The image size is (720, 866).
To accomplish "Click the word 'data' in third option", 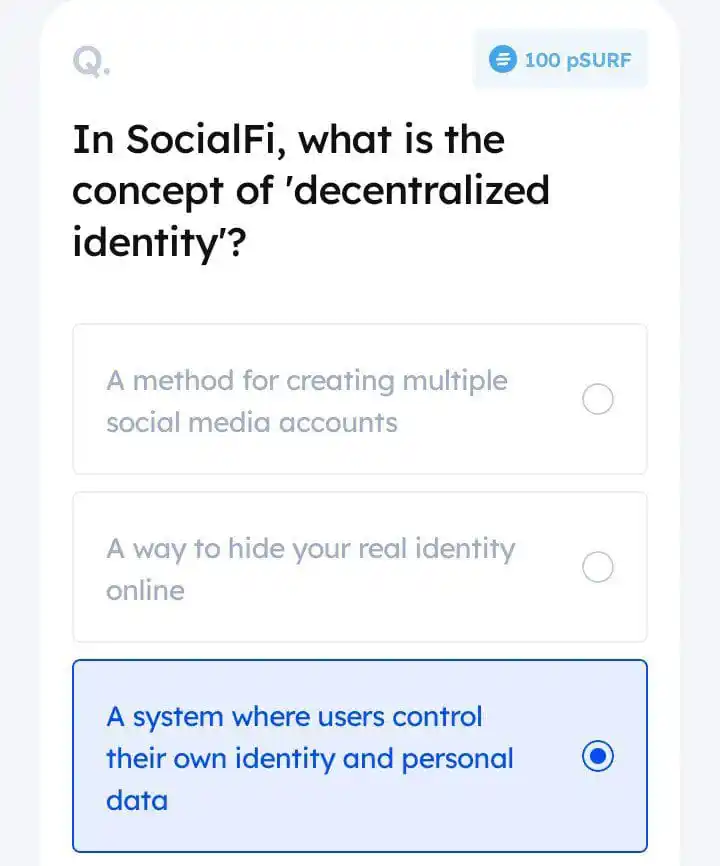I will pos(137,800).
